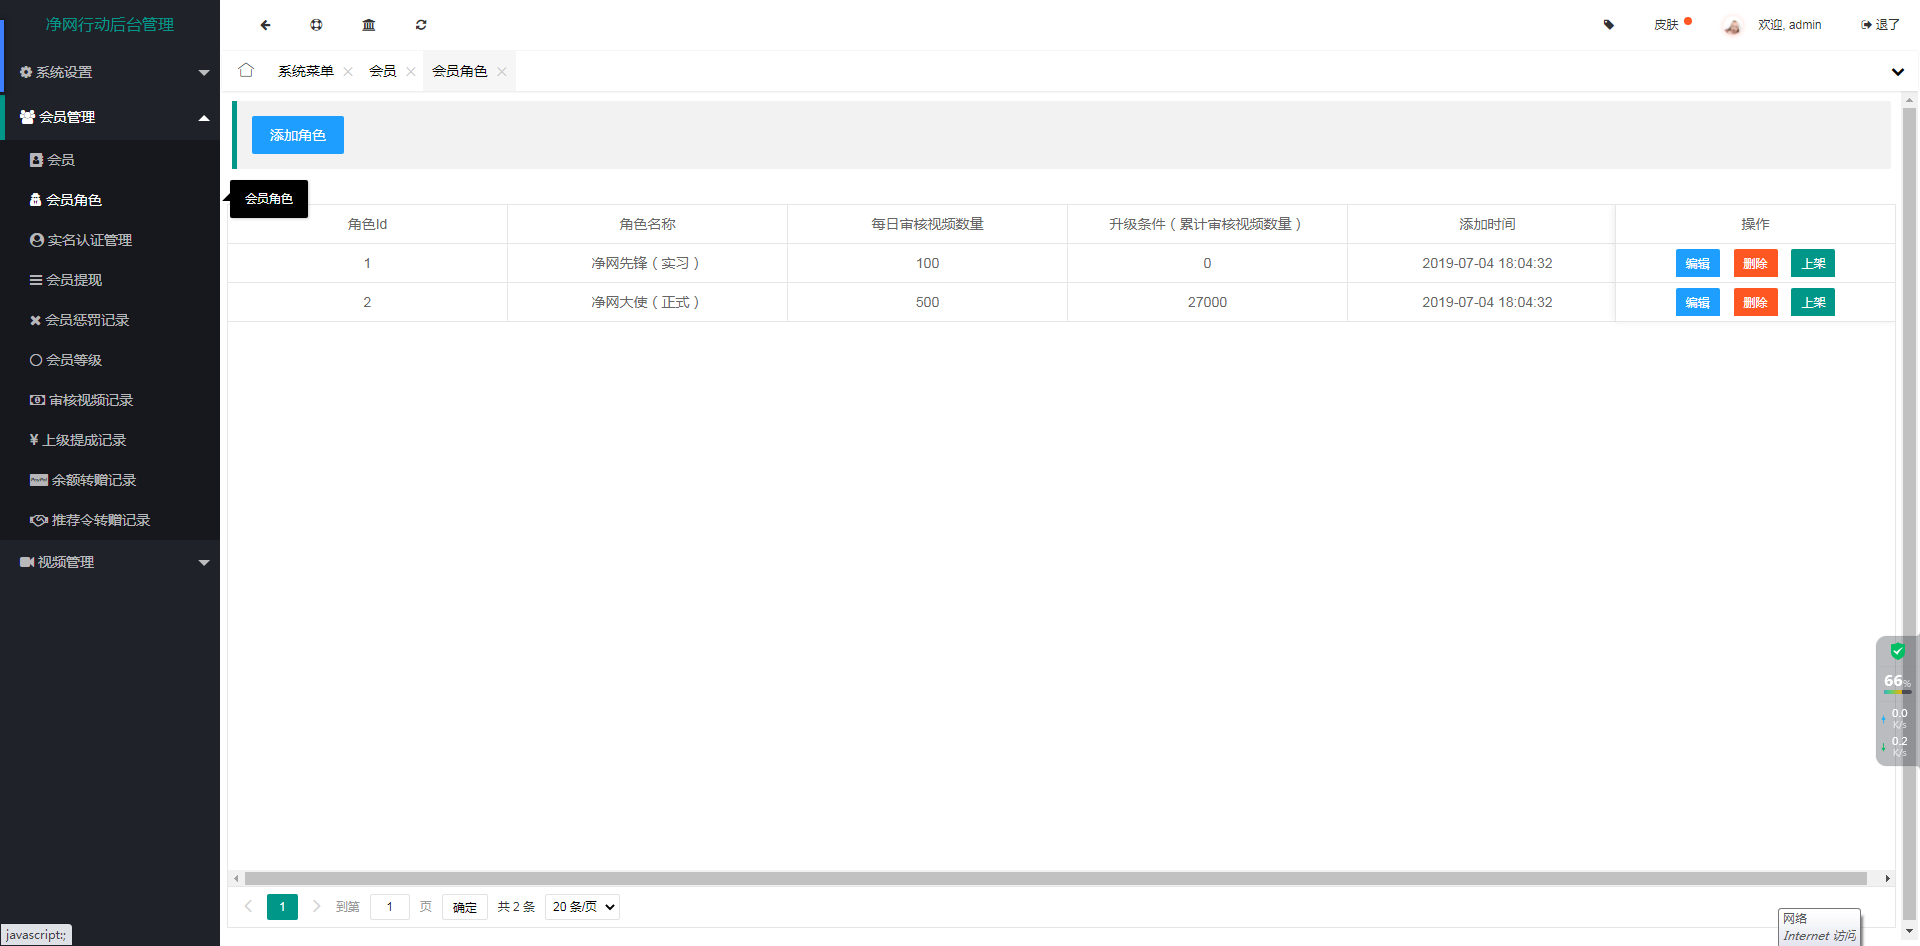
Task: Select the 会员角色 tab
Action: coord(459,71)
